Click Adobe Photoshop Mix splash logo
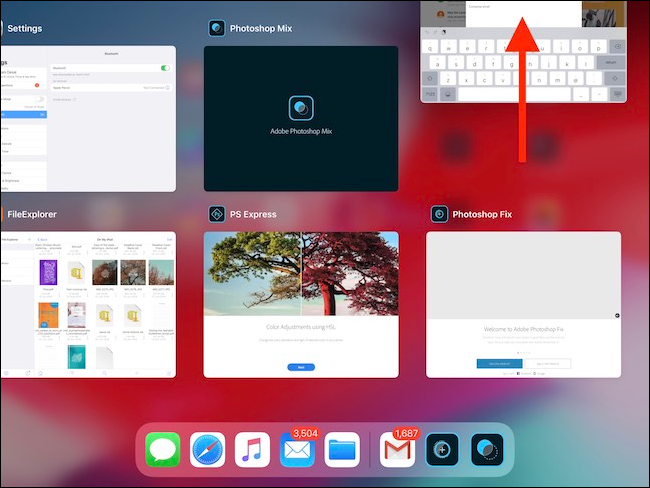Viewport: 650px width, 488px height. [x=301, y=108]
